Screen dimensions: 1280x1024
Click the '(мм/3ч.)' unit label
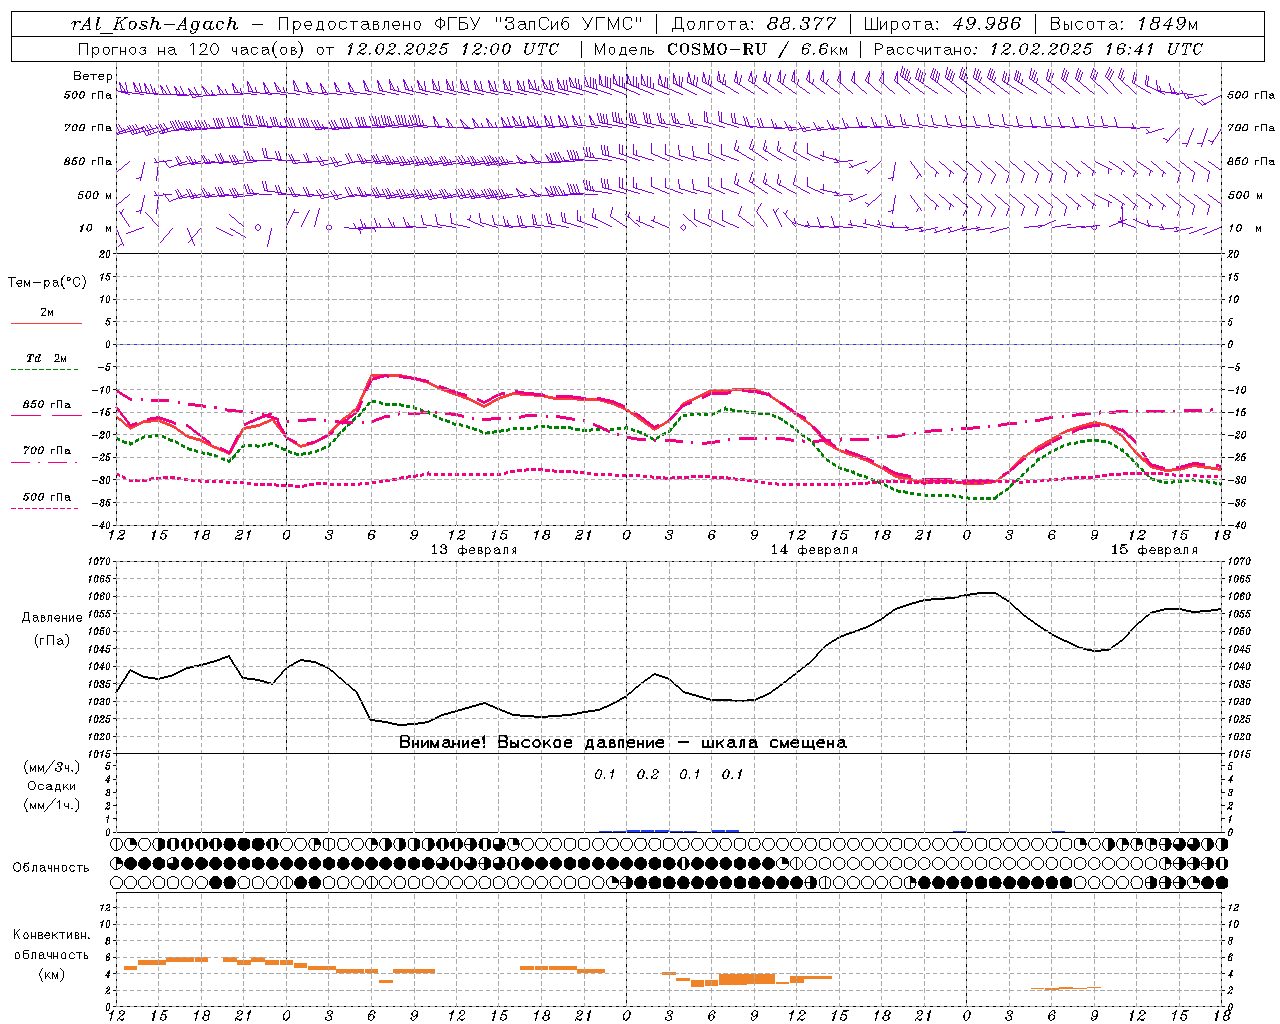52,767
